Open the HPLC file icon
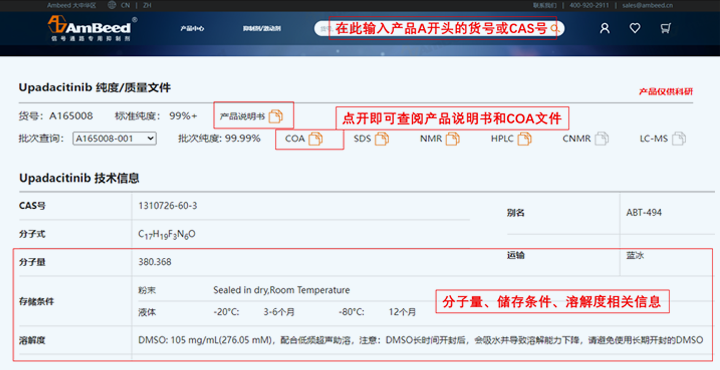The width and height of the screenshot is (720, 370). [x=524, y=139]
